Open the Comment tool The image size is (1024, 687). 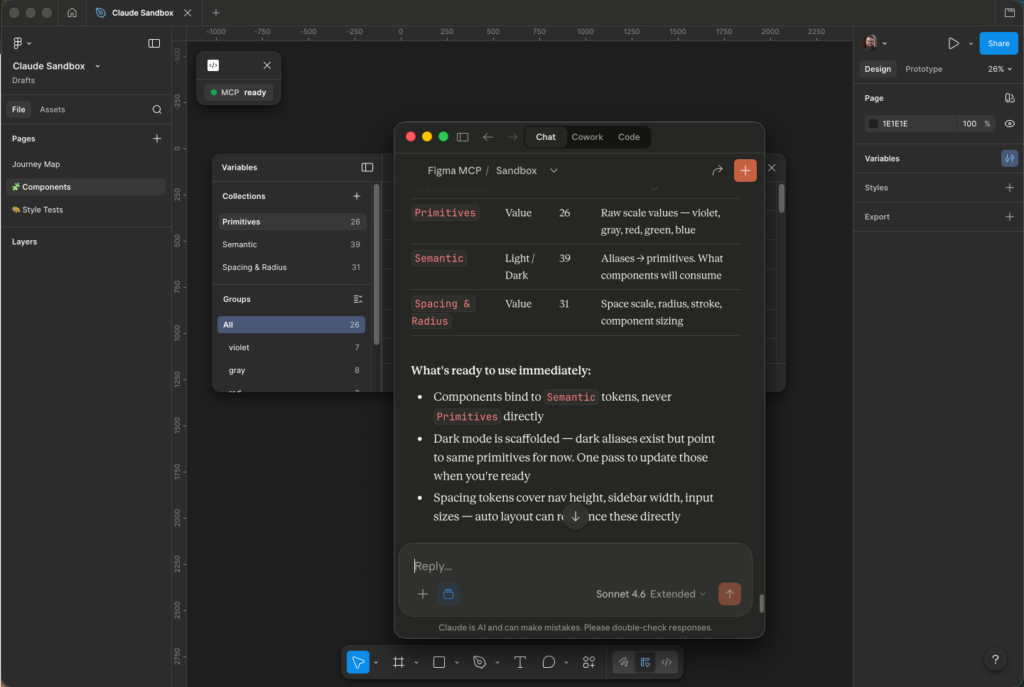coord(549,661)
